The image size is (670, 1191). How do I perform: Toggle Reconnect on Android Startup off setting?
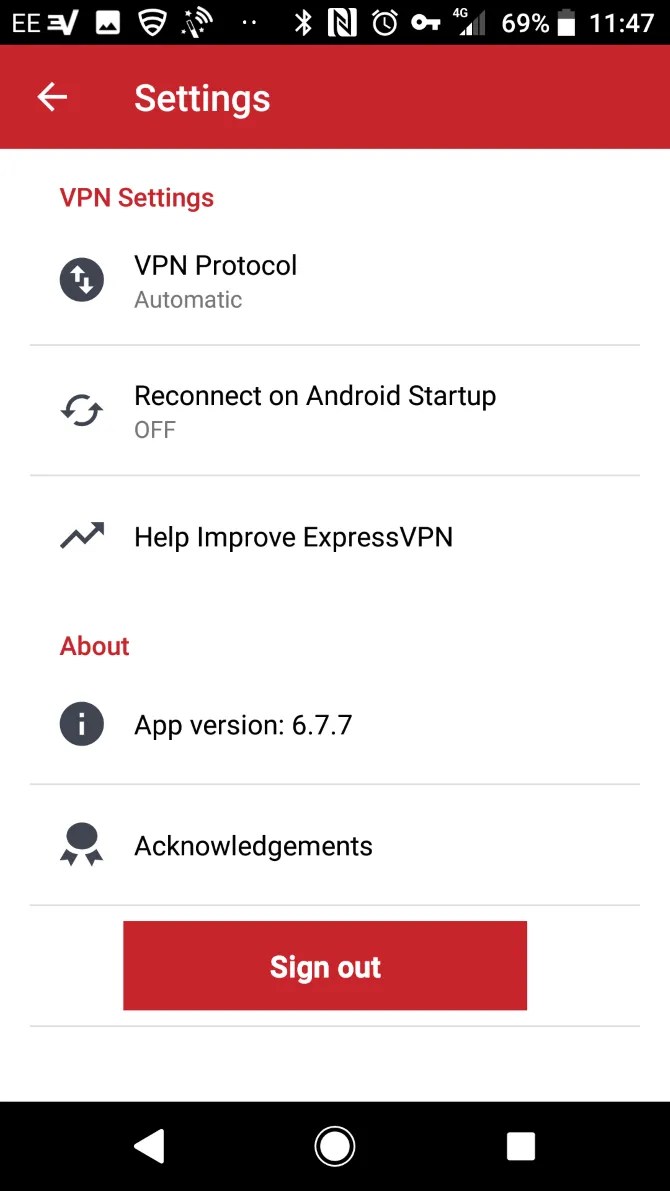[335, 410]
